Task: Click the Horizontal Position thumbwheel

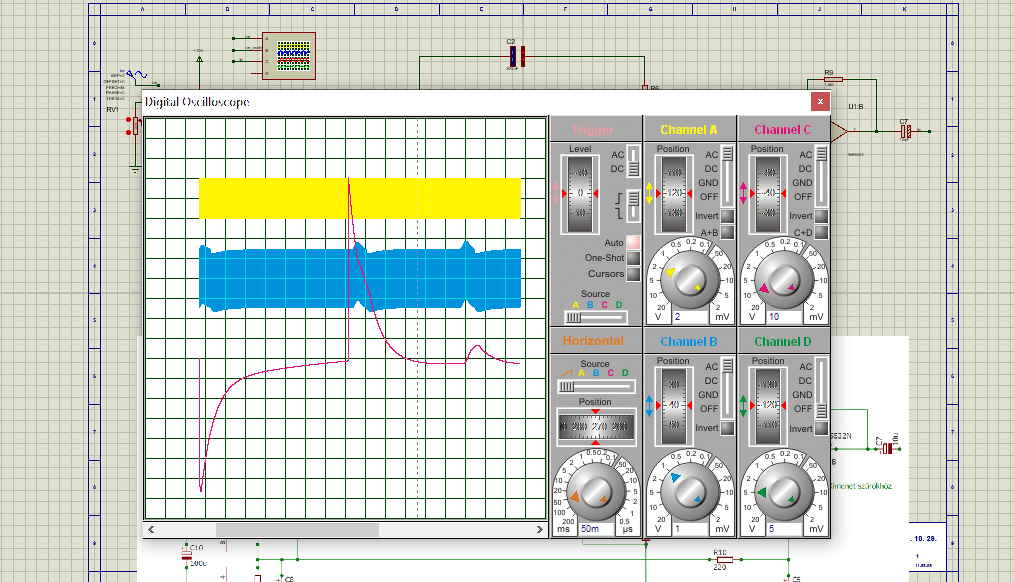Action: (x=595, y=427)
